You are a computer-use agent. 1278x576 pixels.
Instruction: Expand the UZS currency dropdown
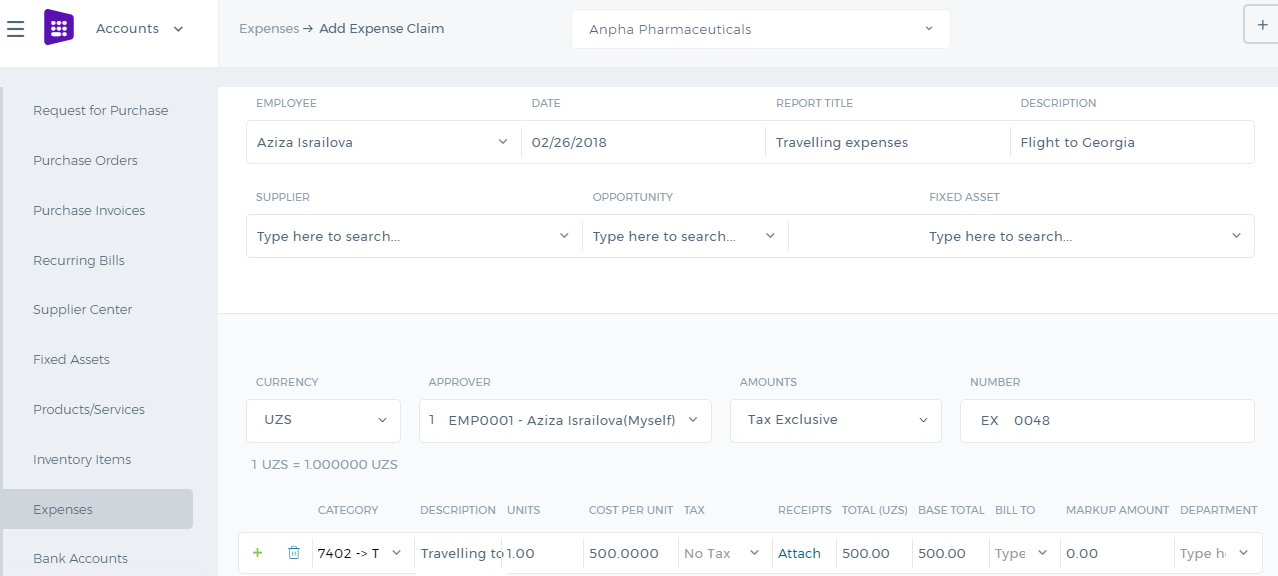(x=323, y=420)
